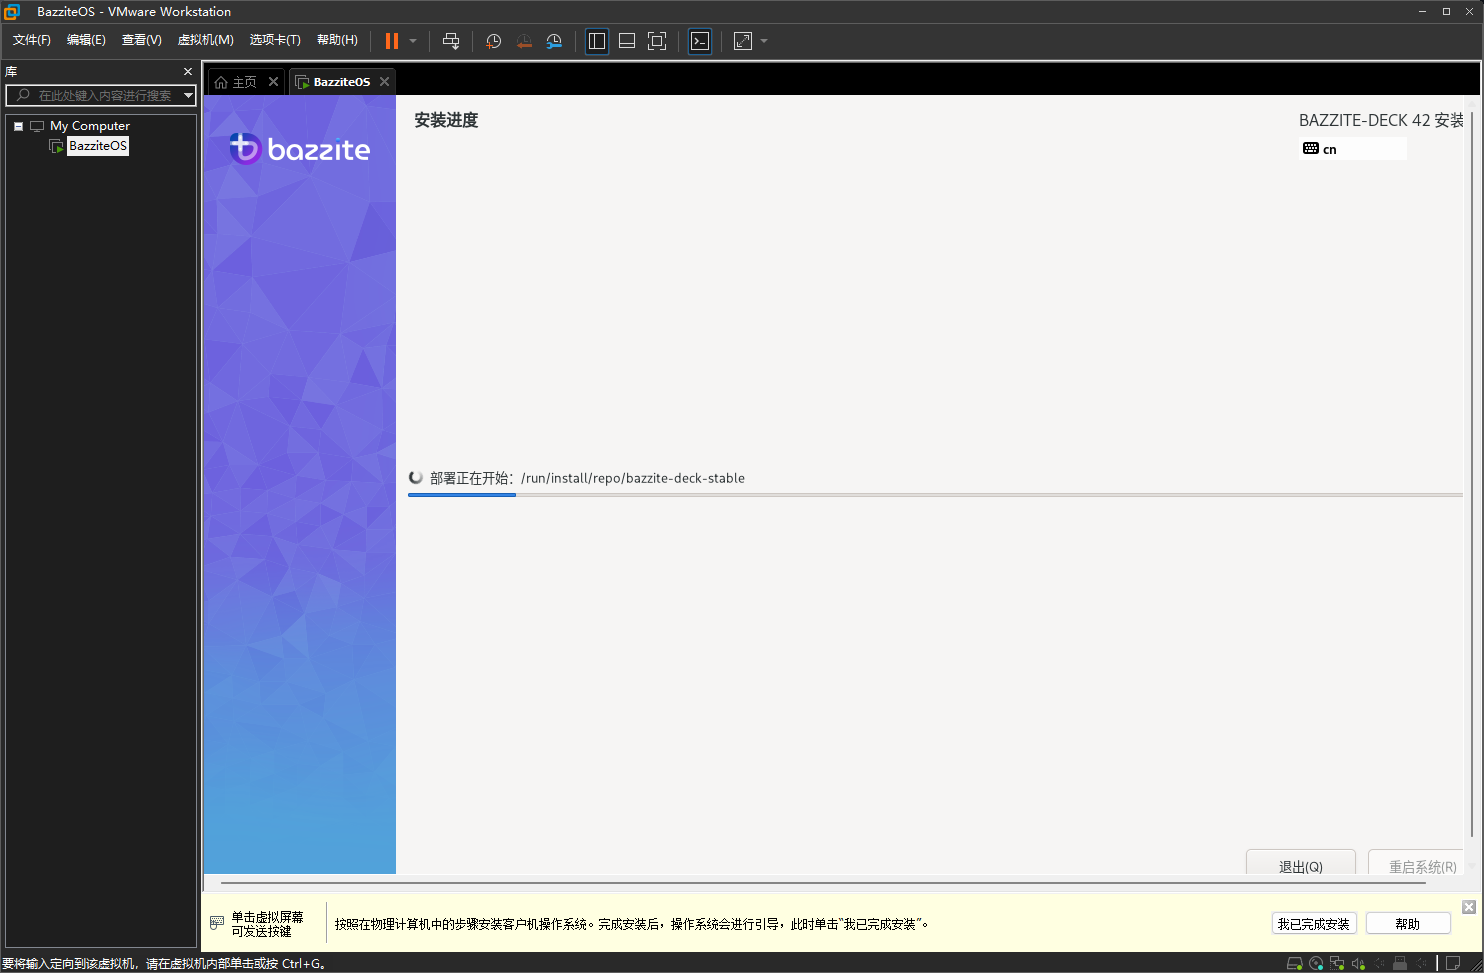Toggle the library sidebar view
Screen dimensions: 1484x973
pos(597,41)
